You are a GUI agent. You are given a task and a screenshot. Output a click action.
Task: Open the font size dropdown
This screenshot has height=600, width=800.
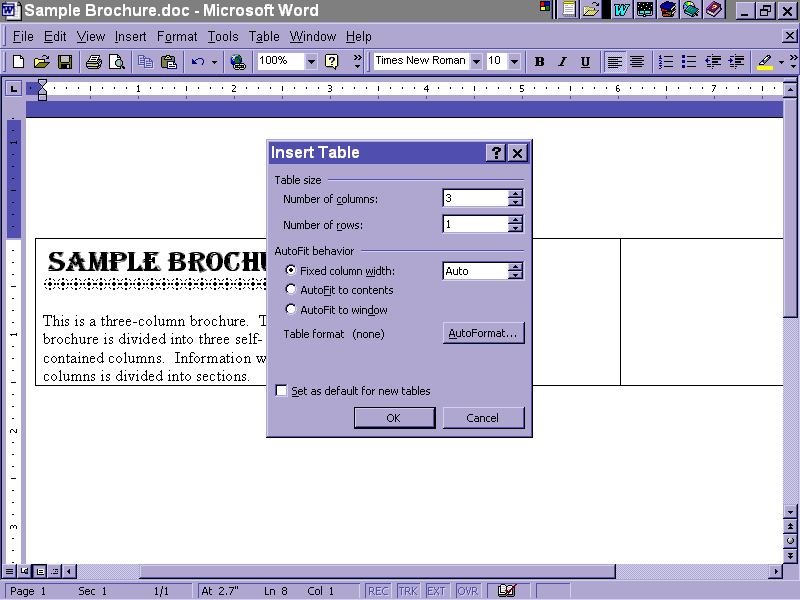click(x=515, y=62)
